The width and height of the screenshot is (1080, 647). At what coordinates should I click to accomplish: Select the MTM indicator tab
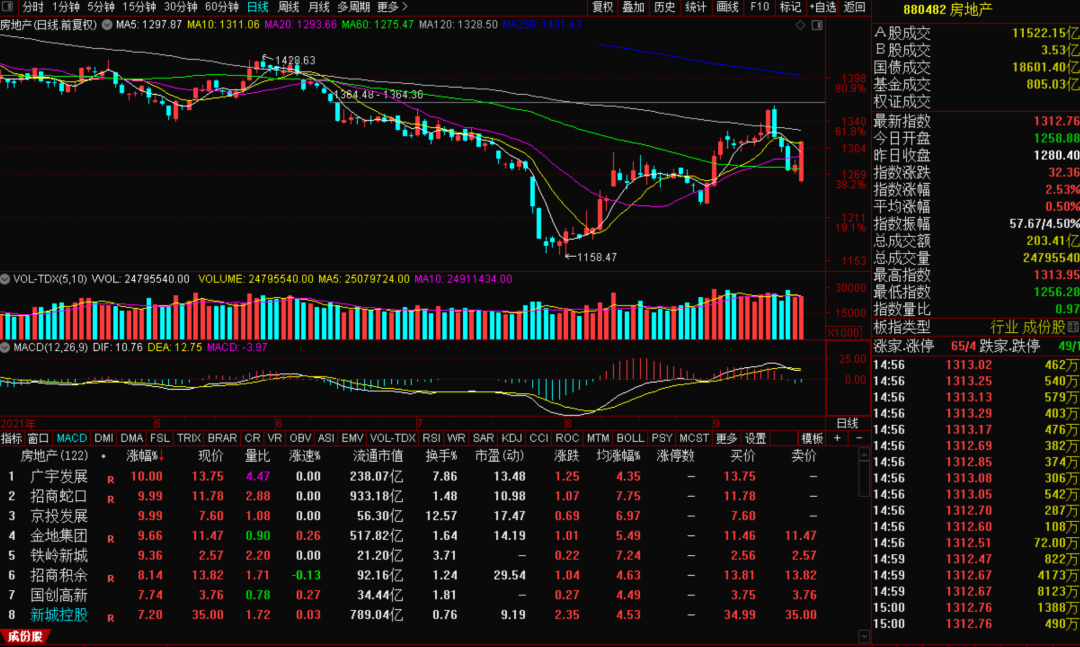pos(598,438)
